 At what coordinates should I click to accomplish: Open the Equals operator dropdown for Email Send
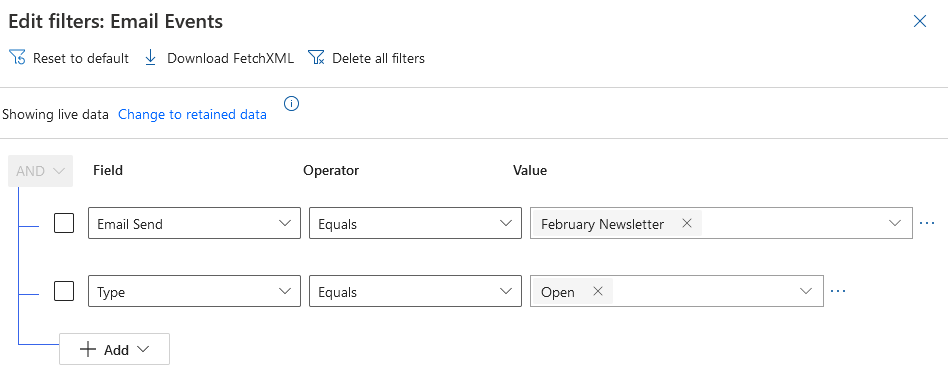pyautogui.click(x=415, y=223)
